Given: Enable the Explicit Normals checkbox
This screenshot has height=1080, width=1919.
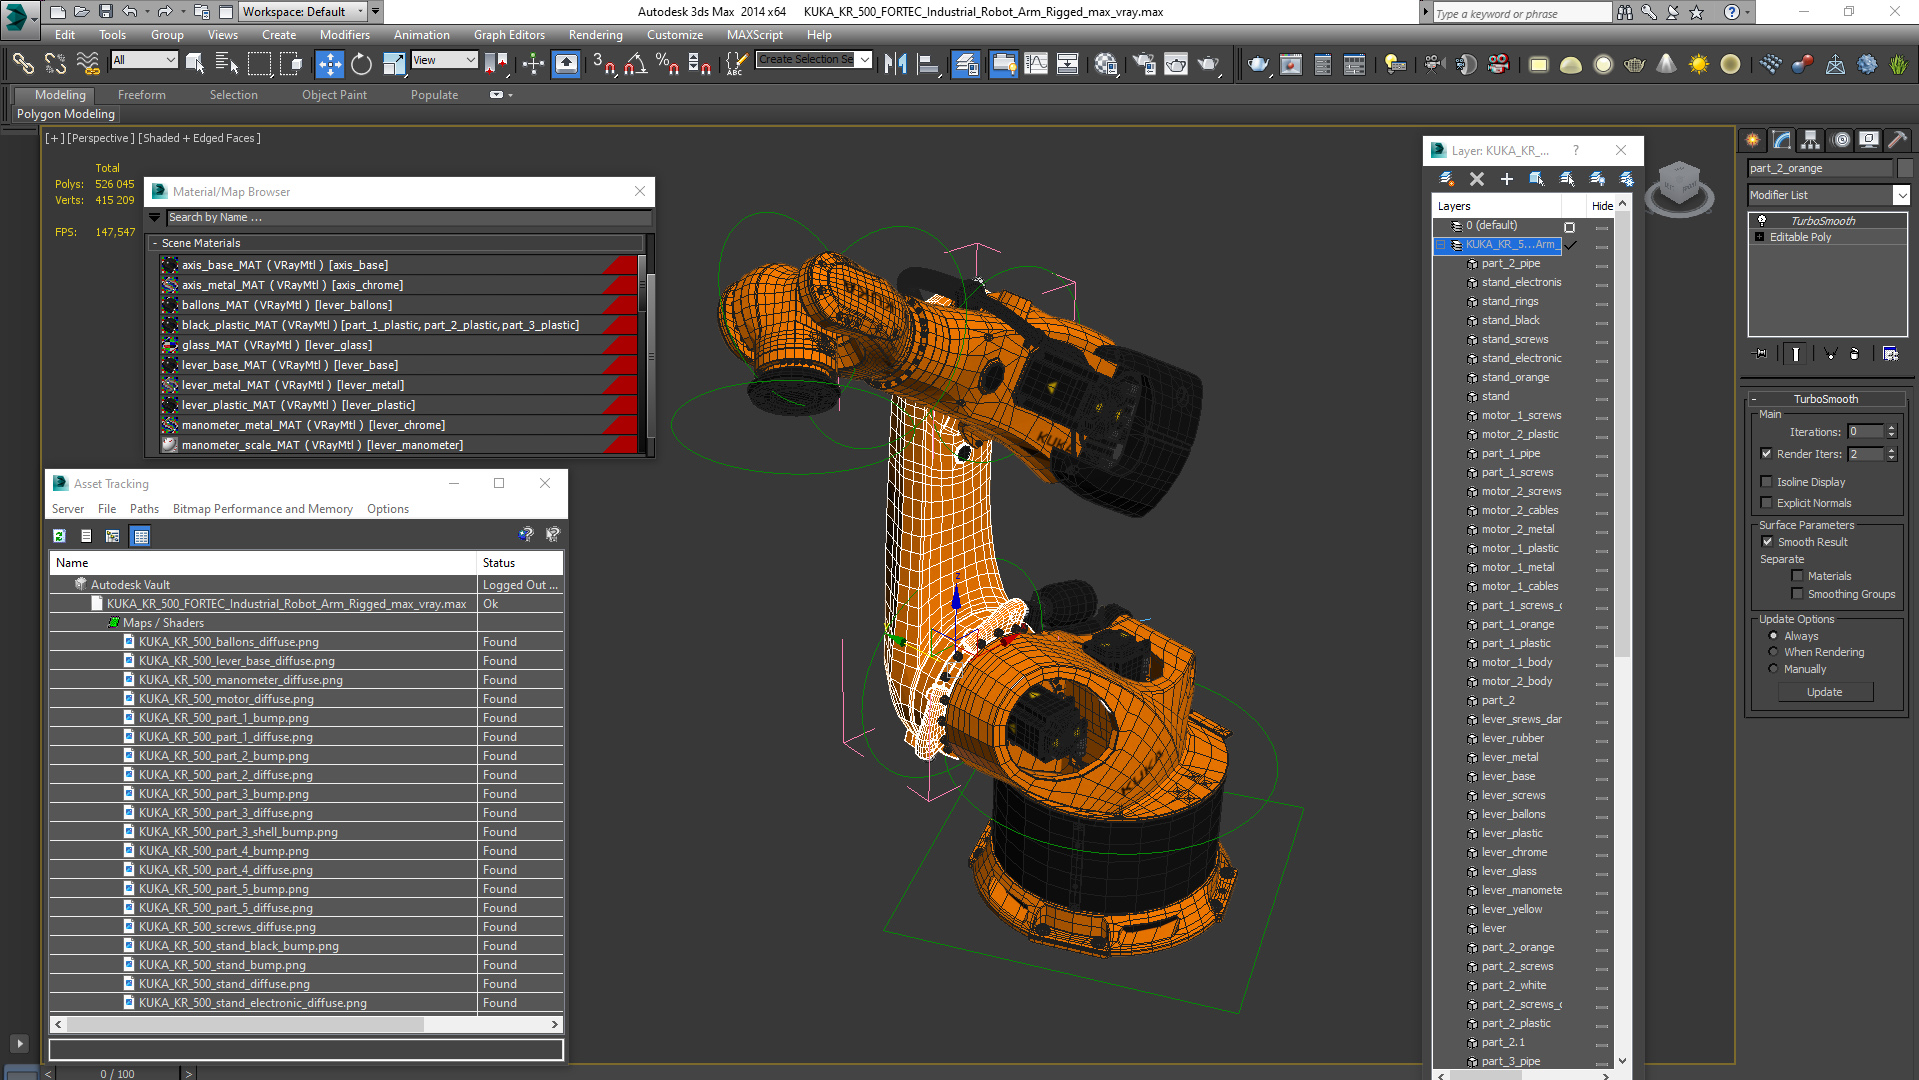Looking at the screenshot, I should [1766, 502].
